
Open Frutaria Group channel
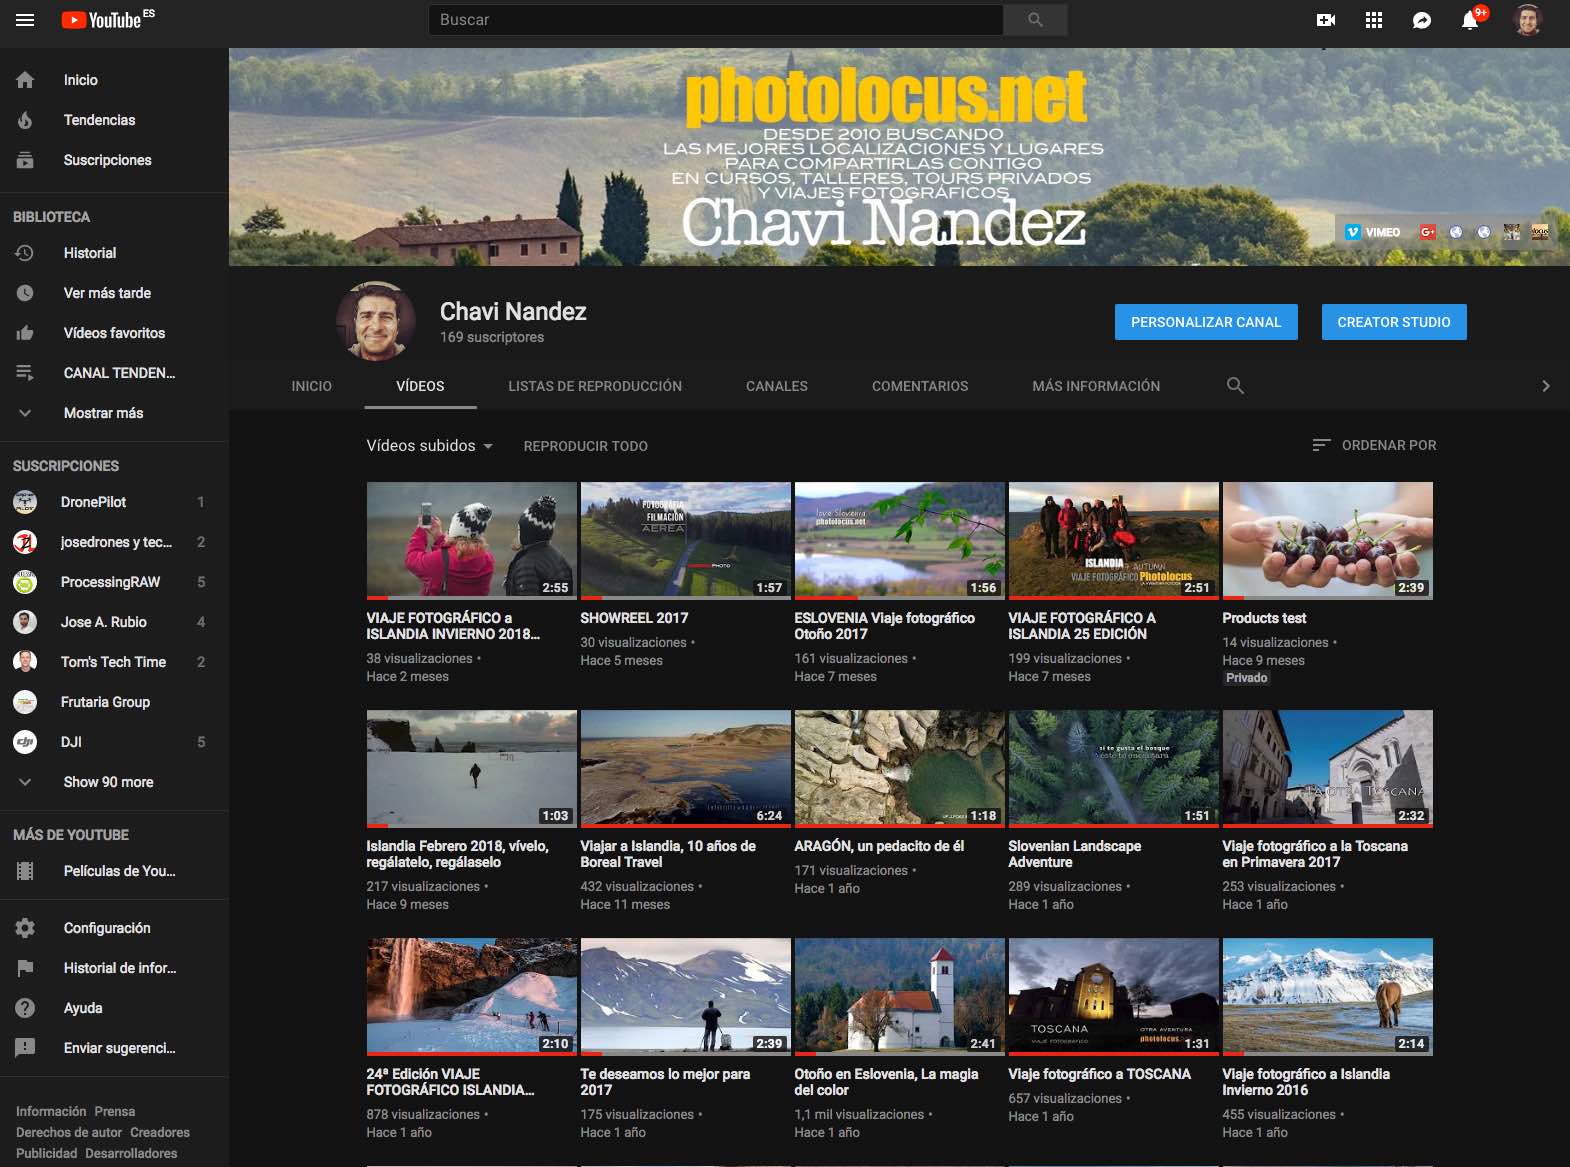[x=114, y=702]
